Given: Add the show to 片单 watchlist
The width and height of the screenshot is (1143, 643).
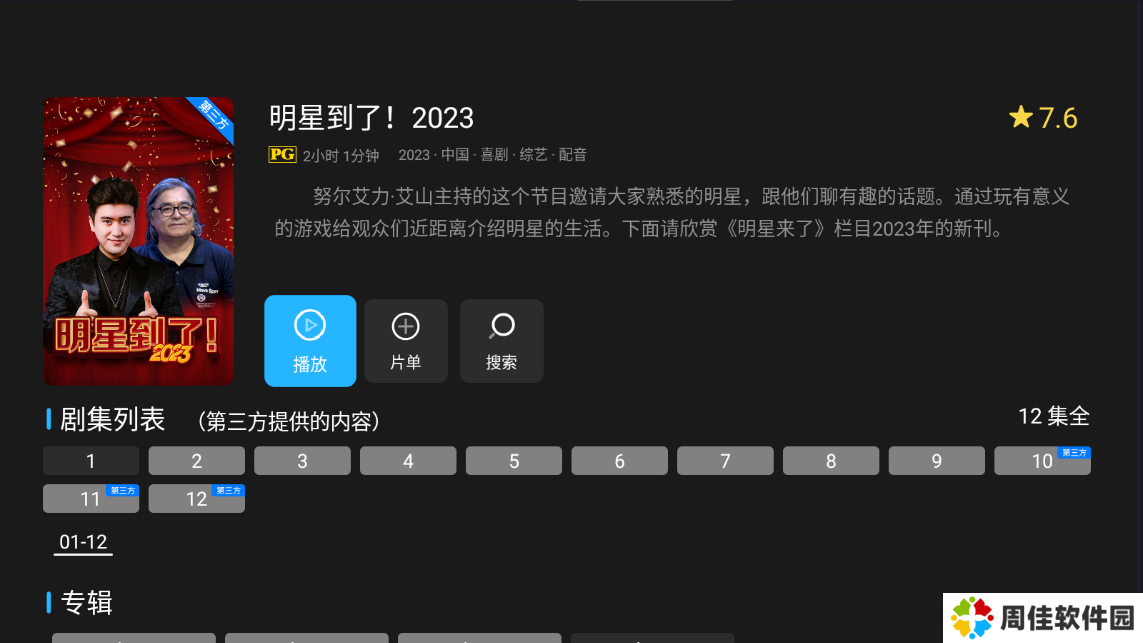Looking at the screenshot, I should coord(406,341).
